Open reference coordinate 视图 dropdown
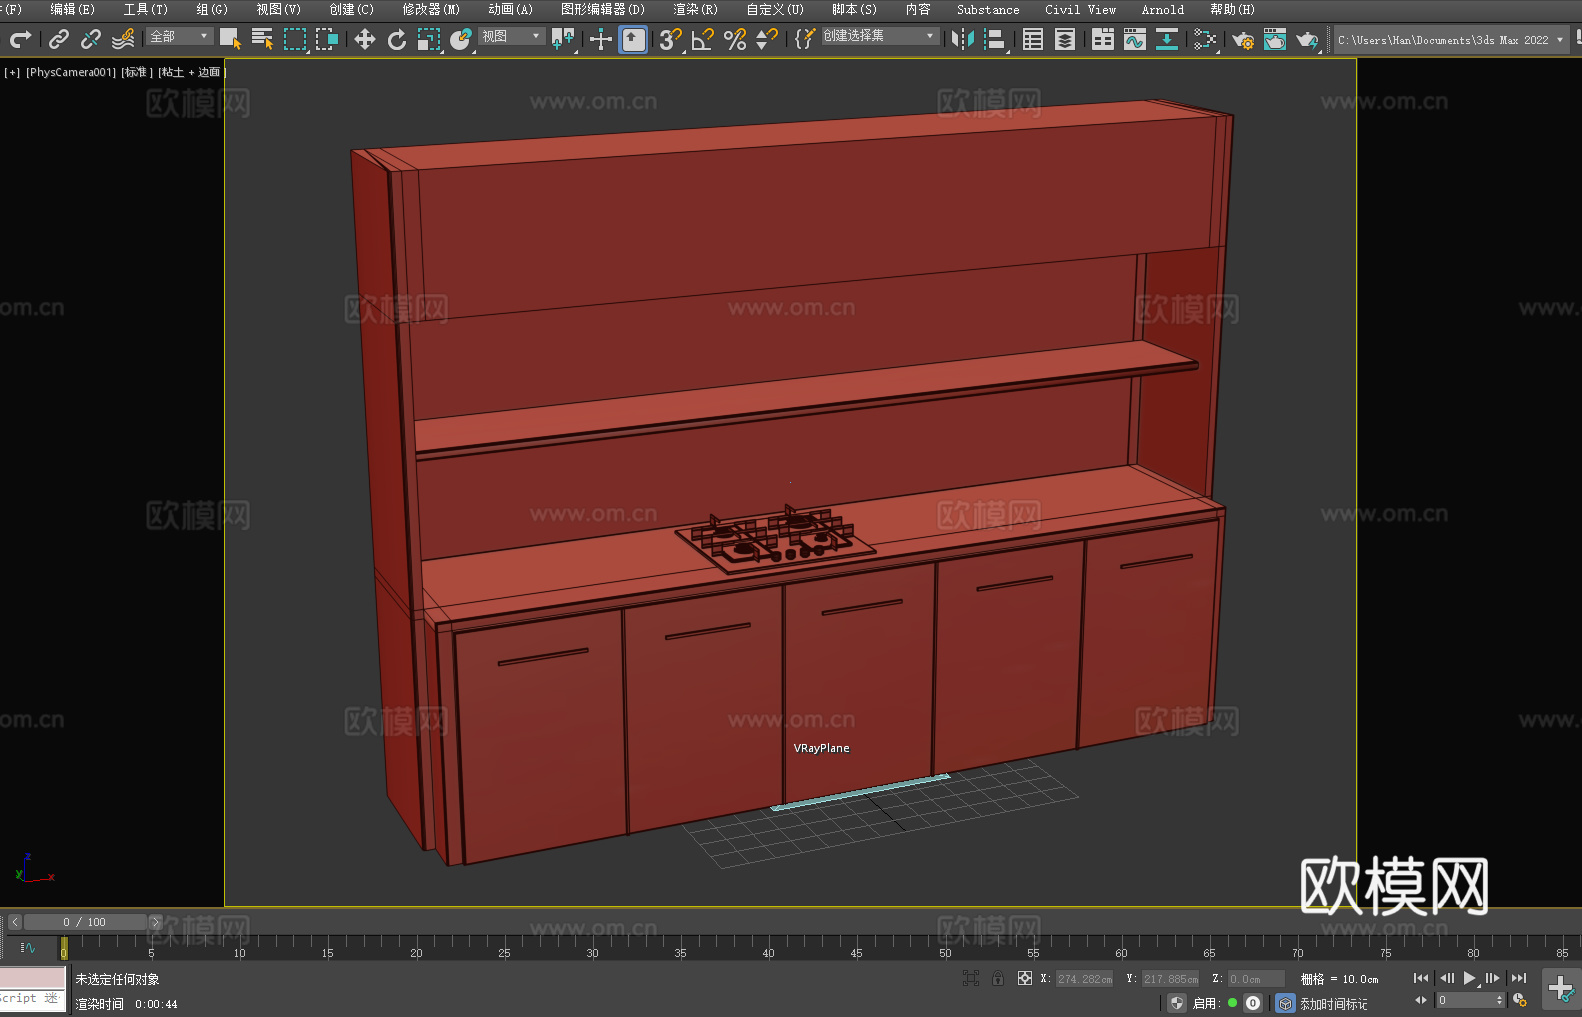 (x=511, y=36)
